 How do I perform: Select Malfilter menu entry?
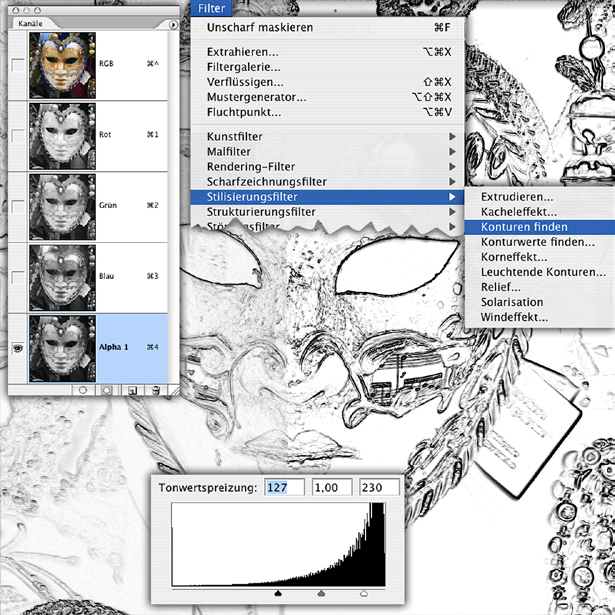328,151
